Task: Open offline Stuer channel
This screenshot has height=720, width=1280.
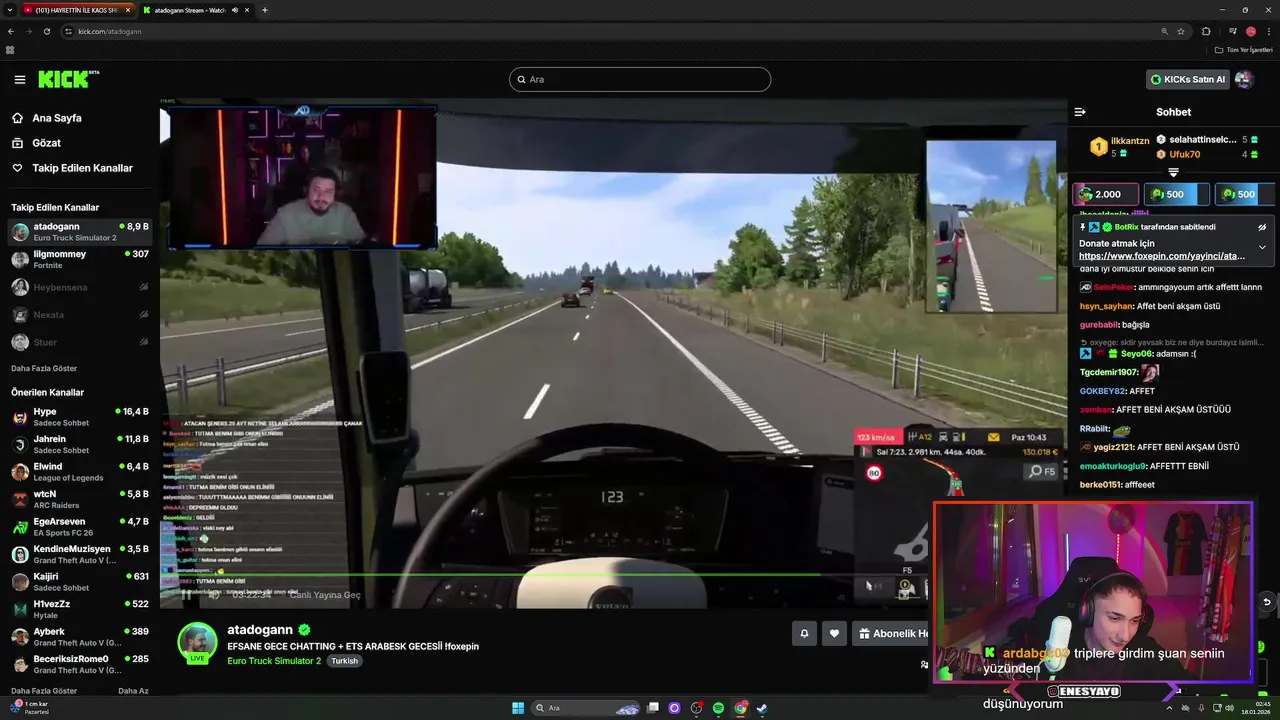Action: pyautogui.click(x=80, y=342)
